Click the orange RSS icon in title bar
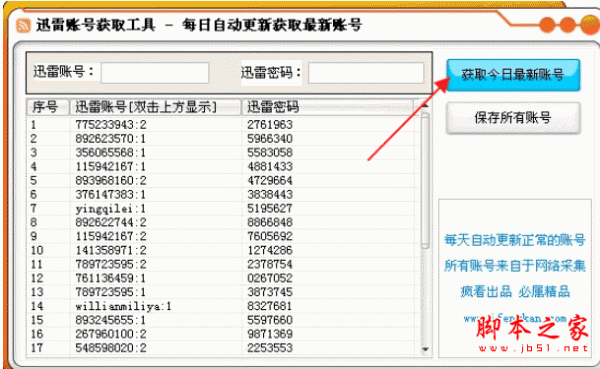The image size is (600, 369). (x=23, y=26)
